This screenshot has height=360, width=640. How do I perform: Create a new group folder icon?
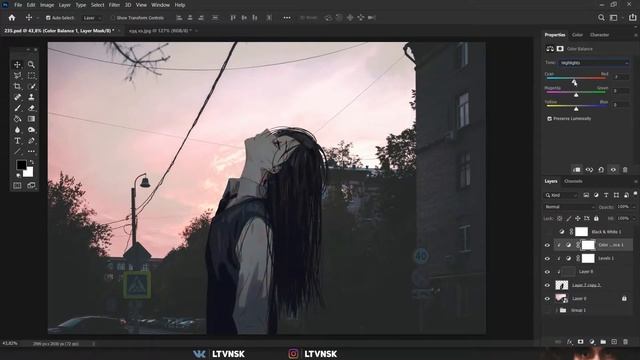[x=603, y=342]
